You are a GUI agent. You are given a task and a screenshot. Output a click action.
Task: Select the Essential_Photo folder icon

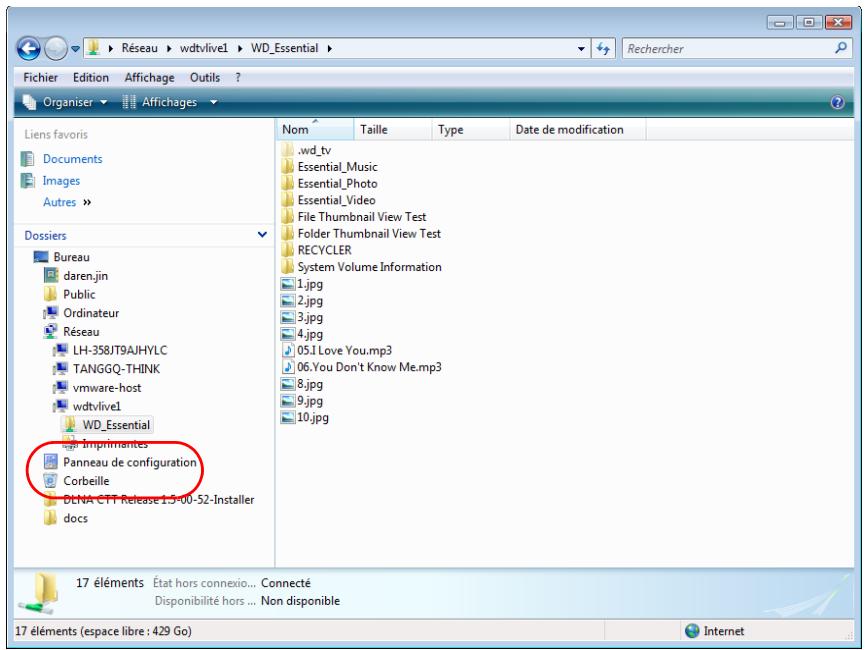click(x=287, y=183)
